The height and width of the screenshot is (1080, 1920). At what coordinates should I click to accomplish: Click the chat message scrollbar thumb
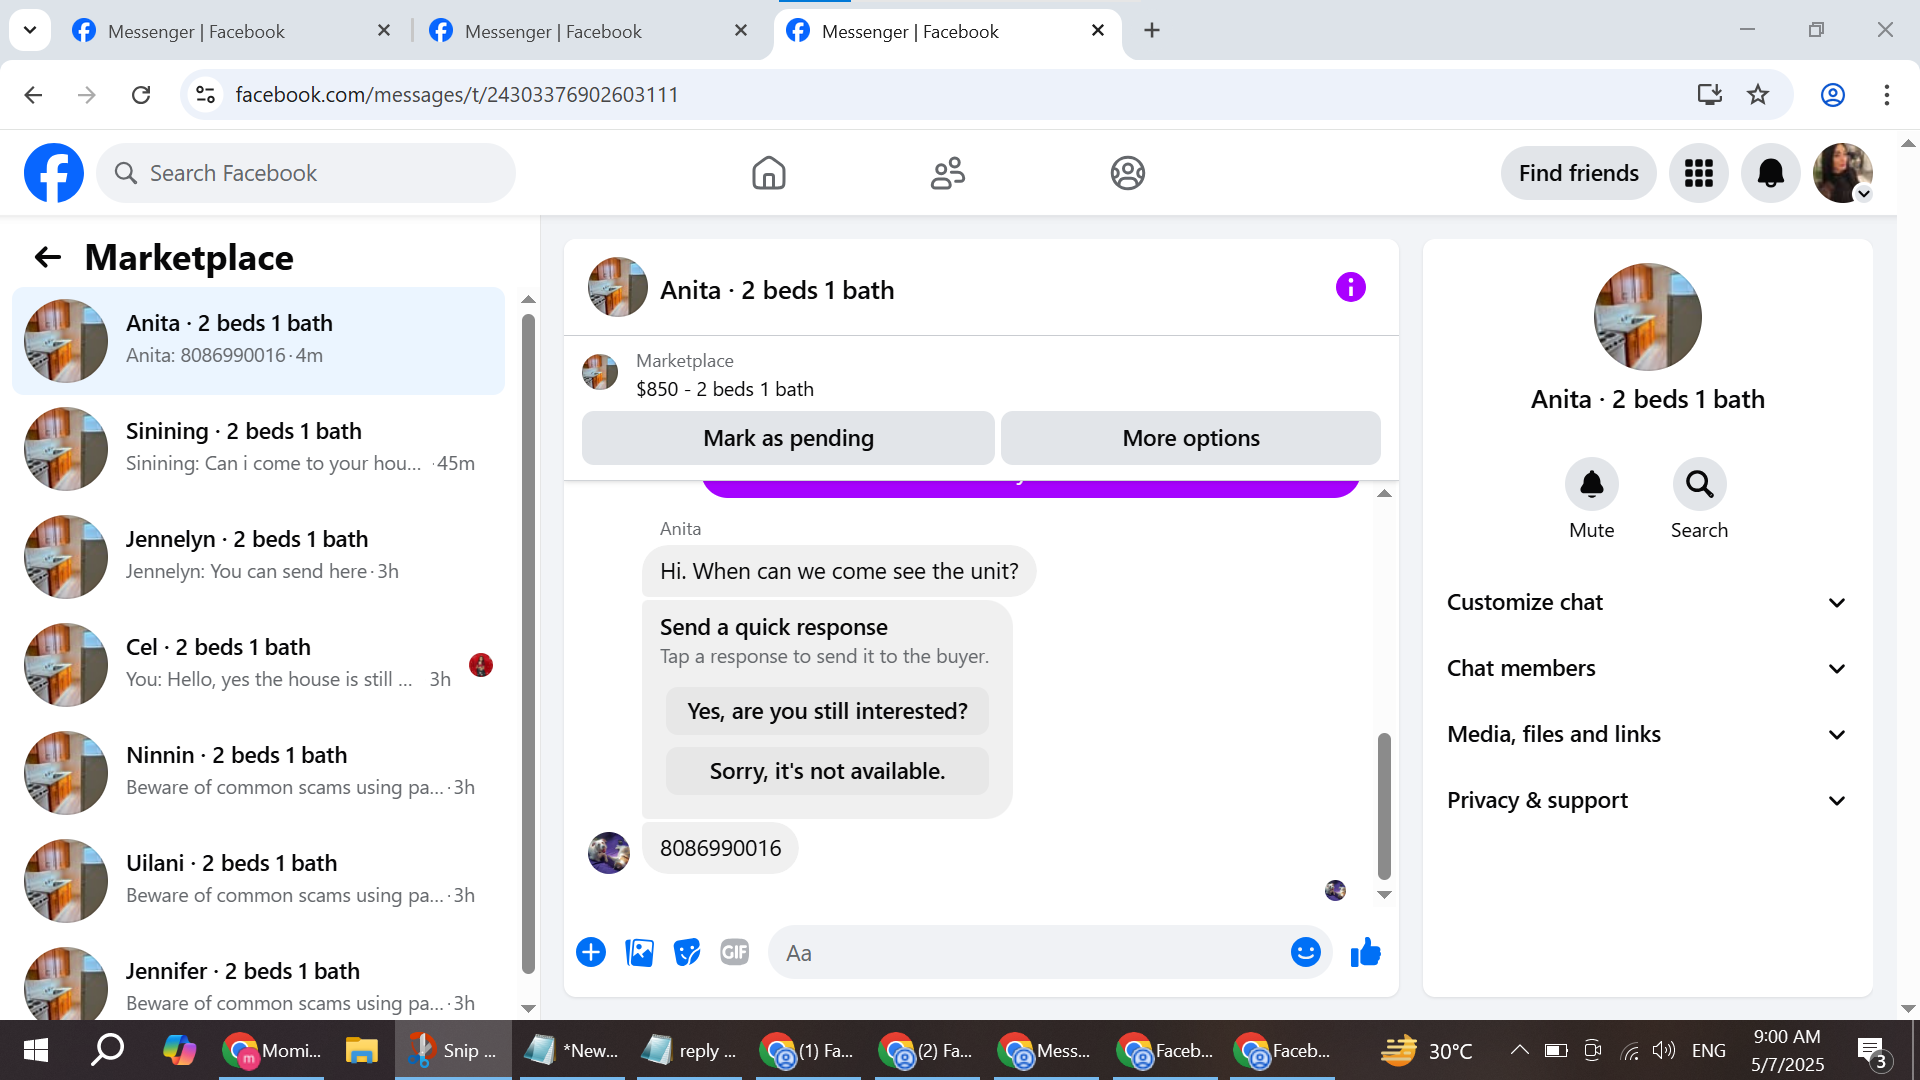tap(1384, 805)
